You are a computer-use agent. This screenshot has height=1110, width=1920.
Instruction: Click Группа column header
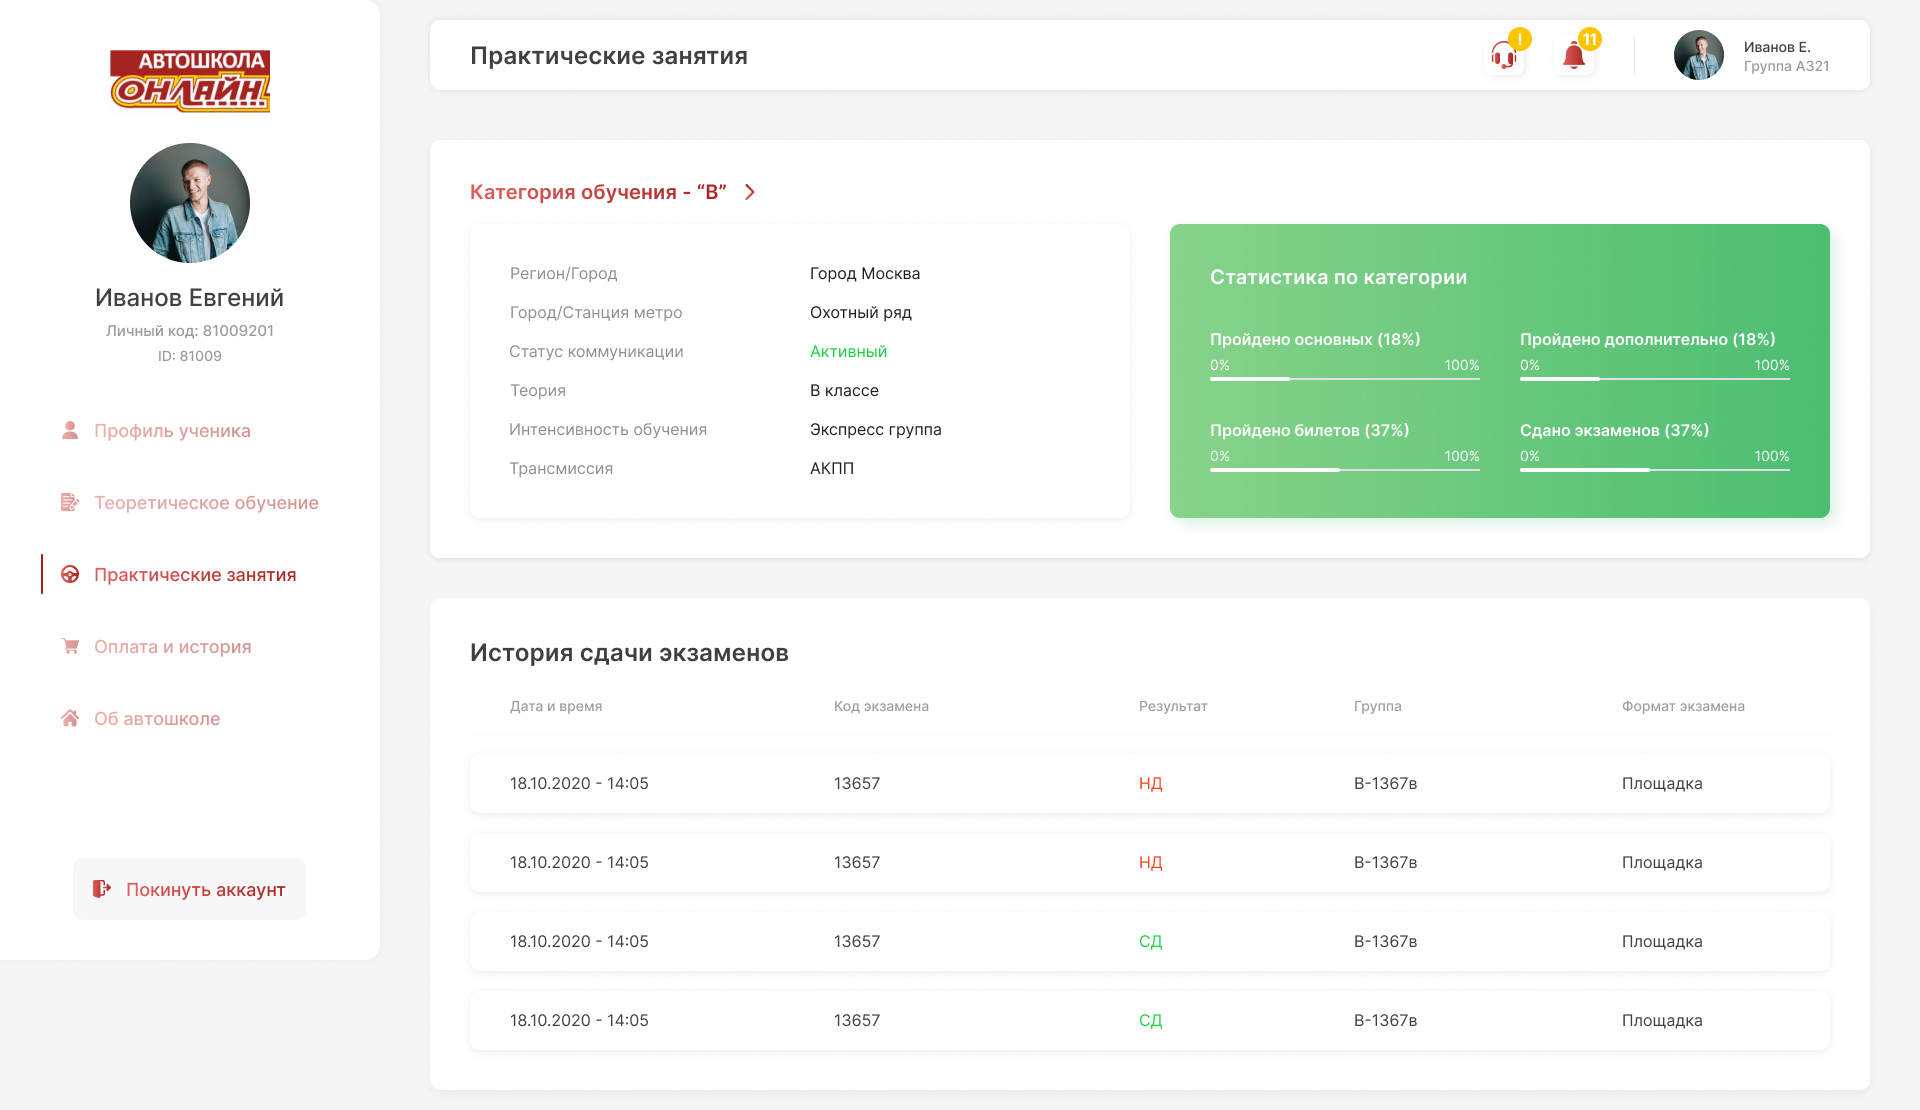[1378, 706]
